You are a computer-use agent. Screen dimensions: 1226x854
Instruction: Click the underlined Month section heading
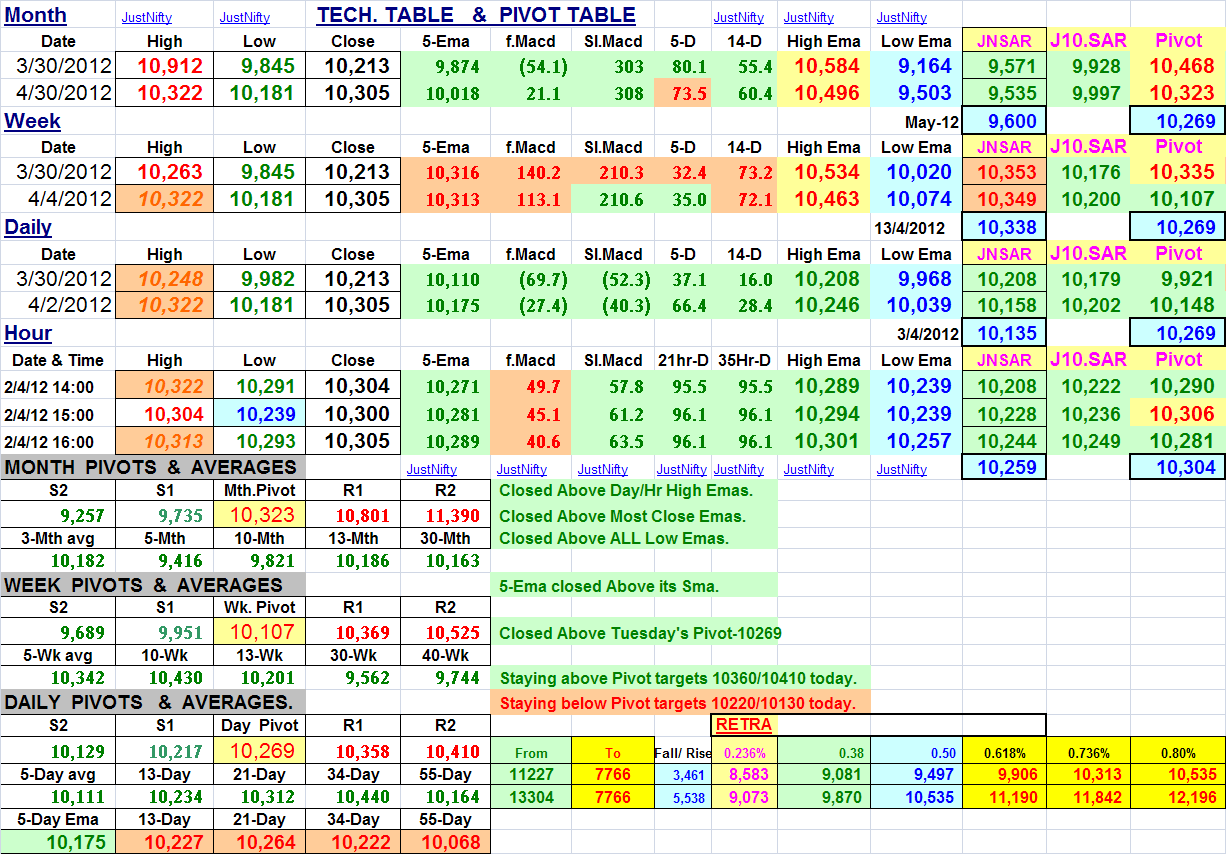tap(36, 15)
